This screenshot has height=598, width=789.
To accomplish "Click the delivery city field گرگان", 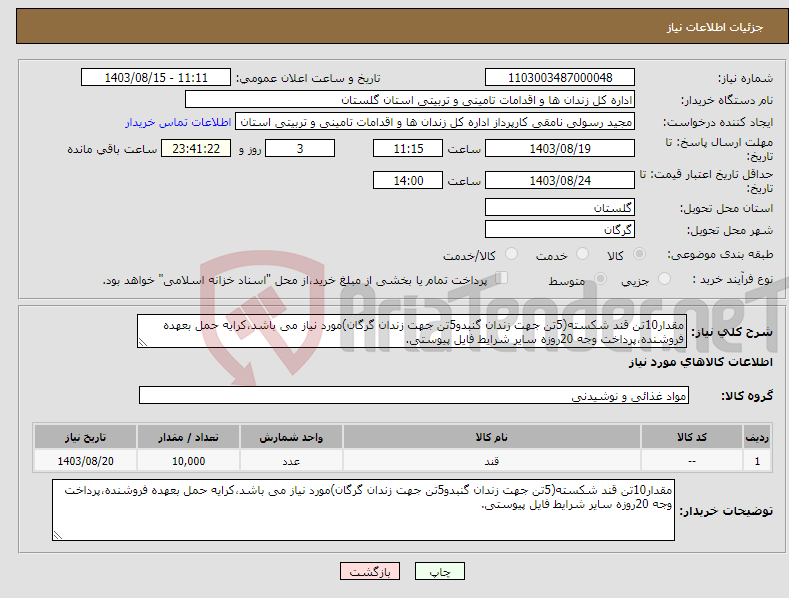I will [560, 230].
